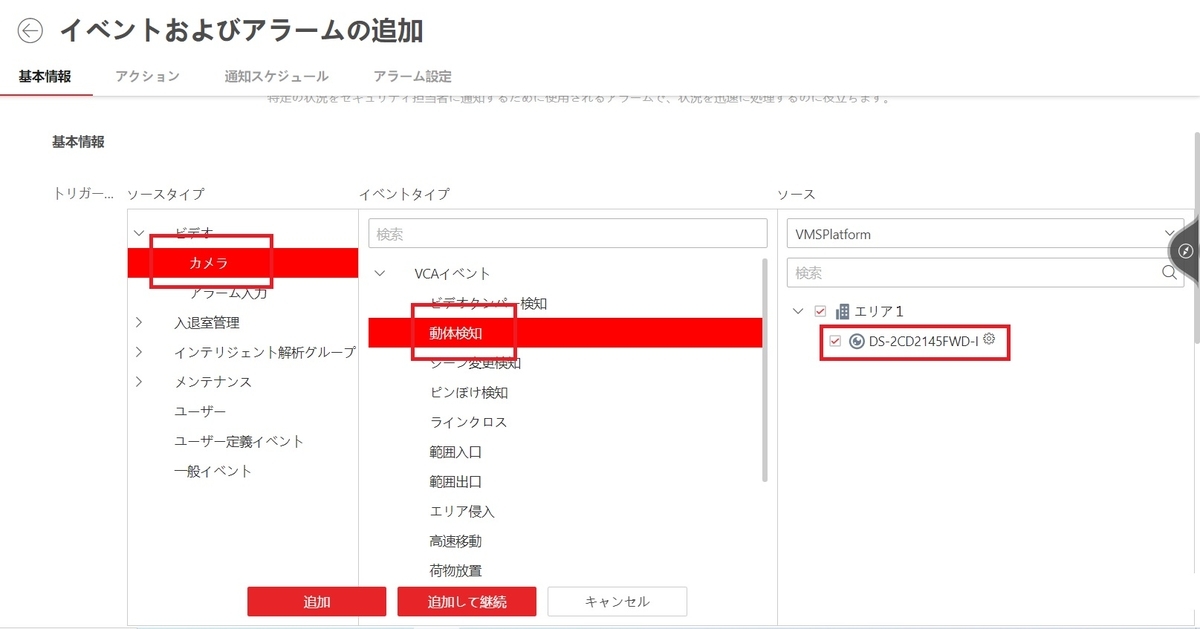Open the quick access compass flyout on right edge
1200x629 pixels.
click(x=1185, y=252)
